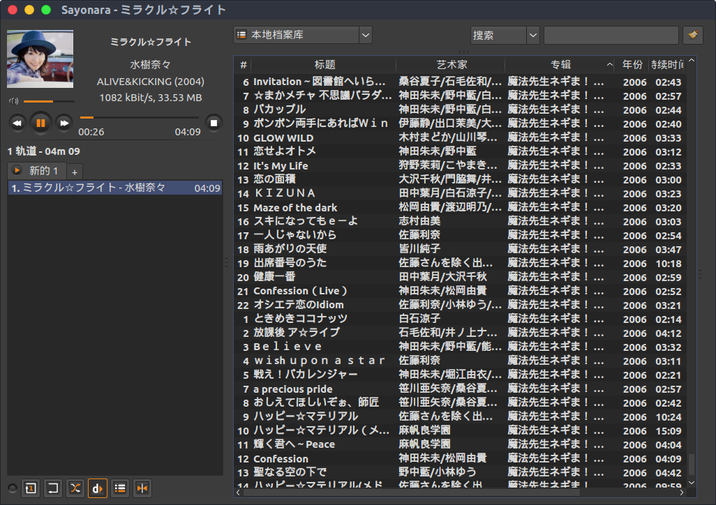
Task: Toggle repeat-one playlist mode
Action: click(31, 489)
